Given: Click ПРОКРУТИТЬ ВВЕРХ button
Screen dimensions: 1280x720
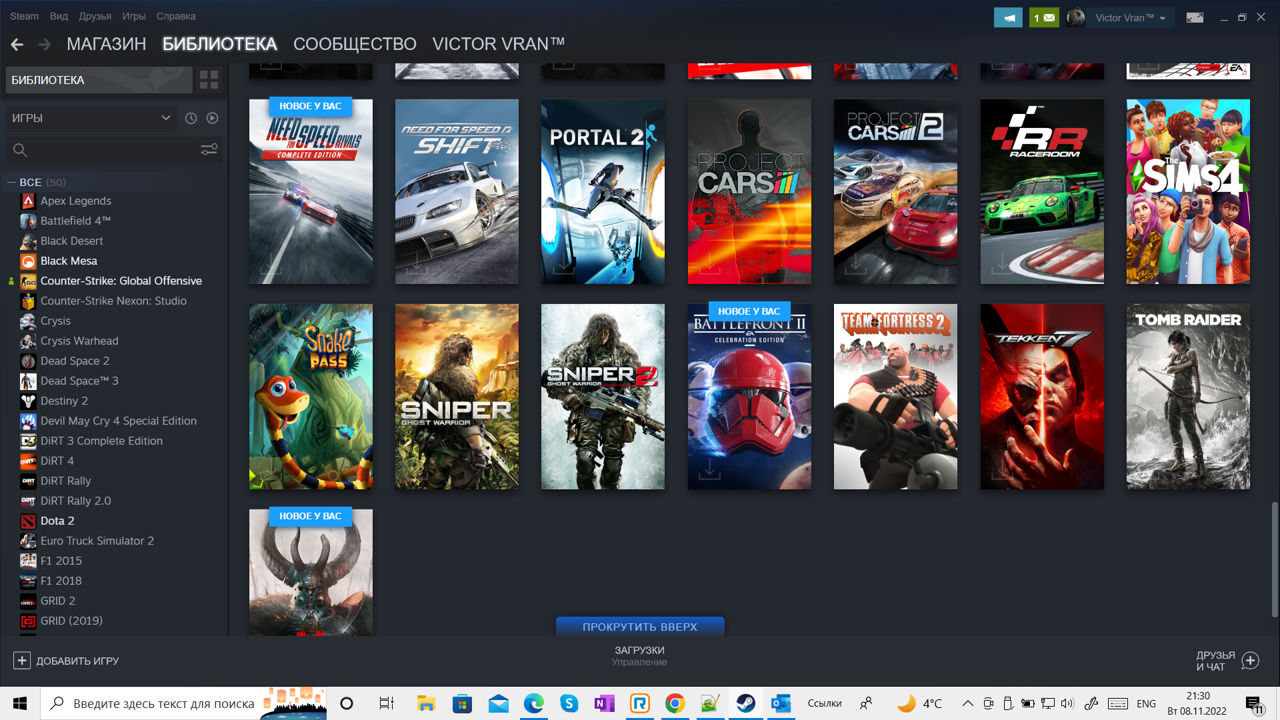Looking at the screenshot, I should 640,627.
